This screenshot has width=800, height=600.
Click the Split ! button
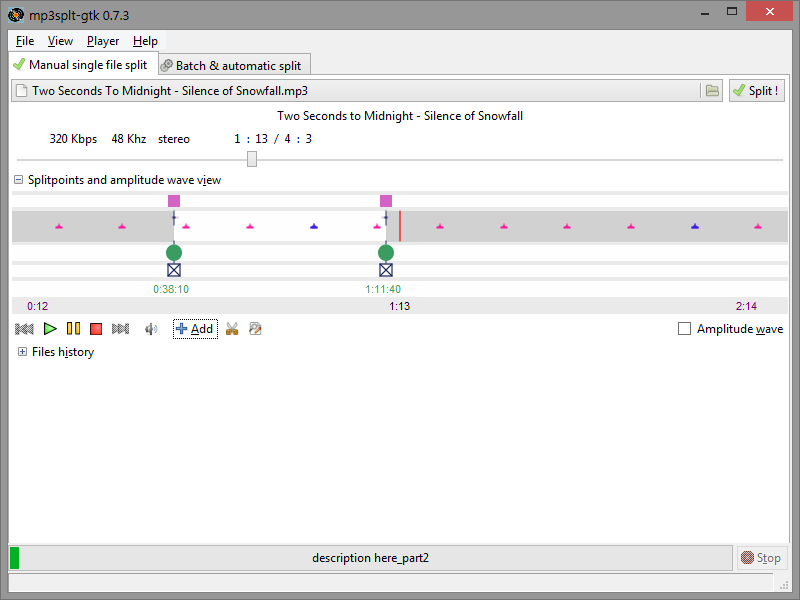(756, 91)
